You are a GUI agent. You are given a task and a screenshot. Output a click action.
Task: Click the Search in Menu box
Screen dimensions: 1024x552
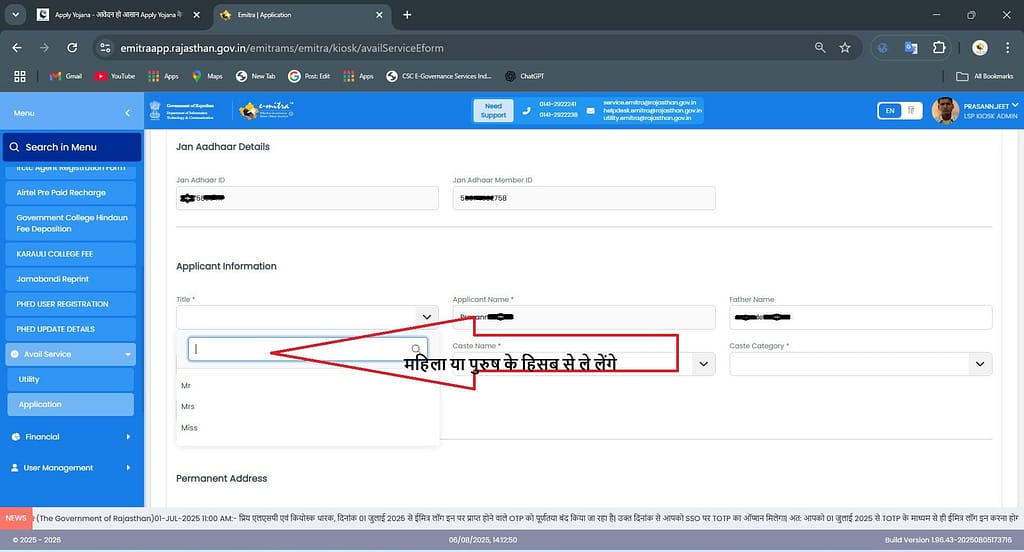[x=72, y=147]
